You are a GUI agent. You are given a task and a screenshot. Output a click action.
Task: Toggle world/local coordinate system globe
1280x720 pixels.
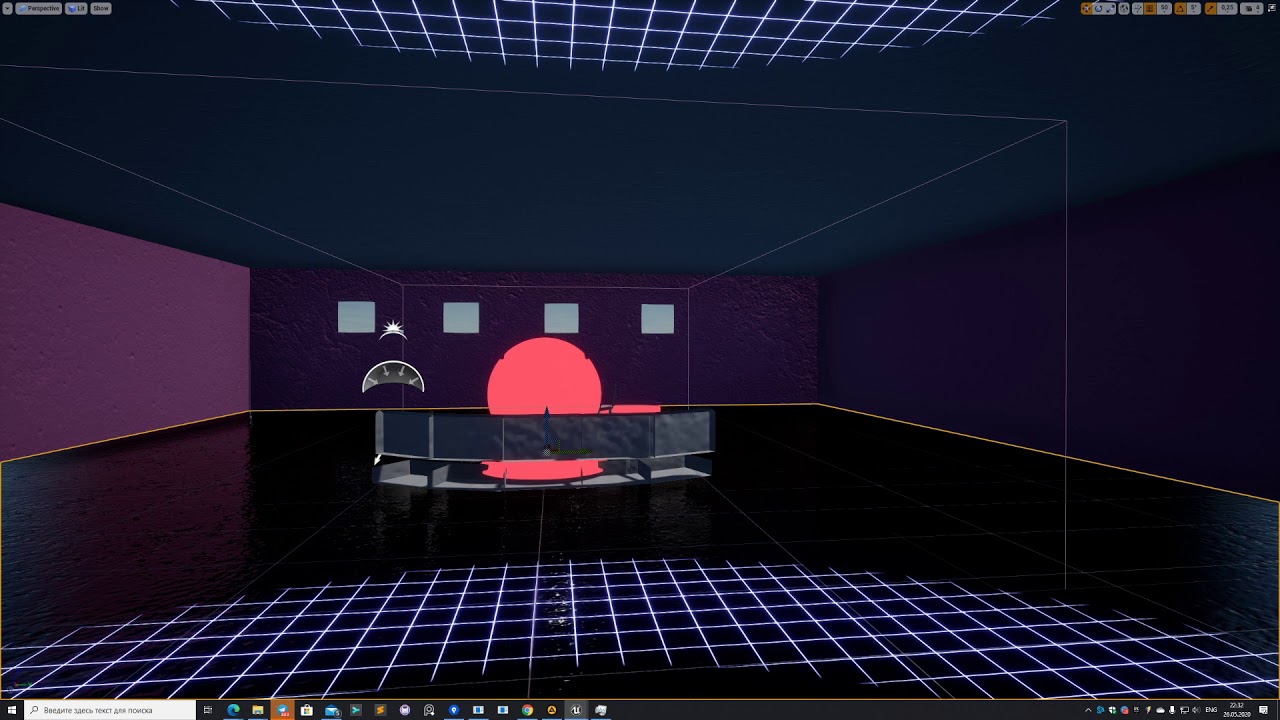1125,8
